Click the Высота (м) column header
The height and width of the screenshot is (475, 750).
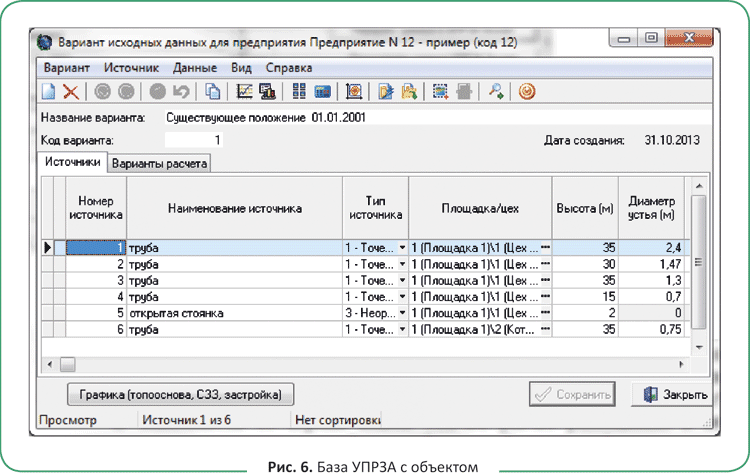coord(585,208)
